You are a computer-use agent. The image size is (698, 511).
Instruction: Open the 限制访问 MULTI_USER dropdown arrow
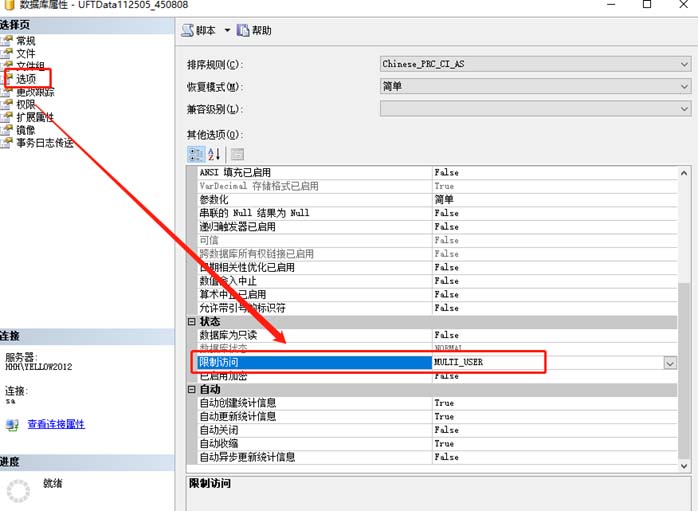click(669, 362)
